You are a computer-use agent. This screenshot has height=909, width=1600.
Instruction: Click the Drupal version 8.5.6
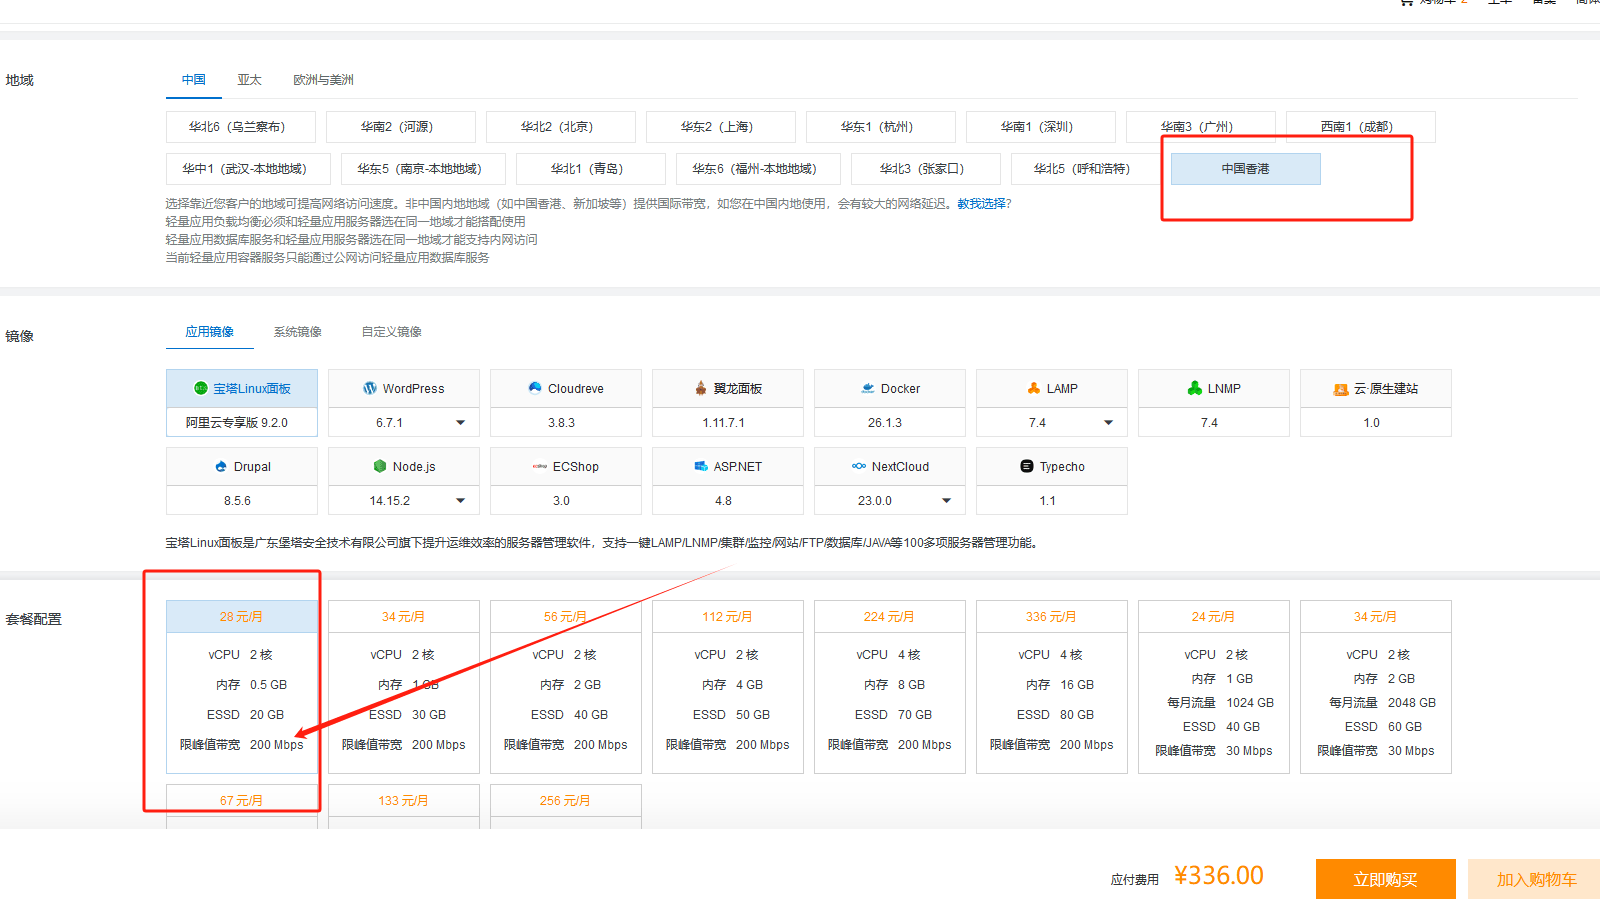(x=242, y=500)
